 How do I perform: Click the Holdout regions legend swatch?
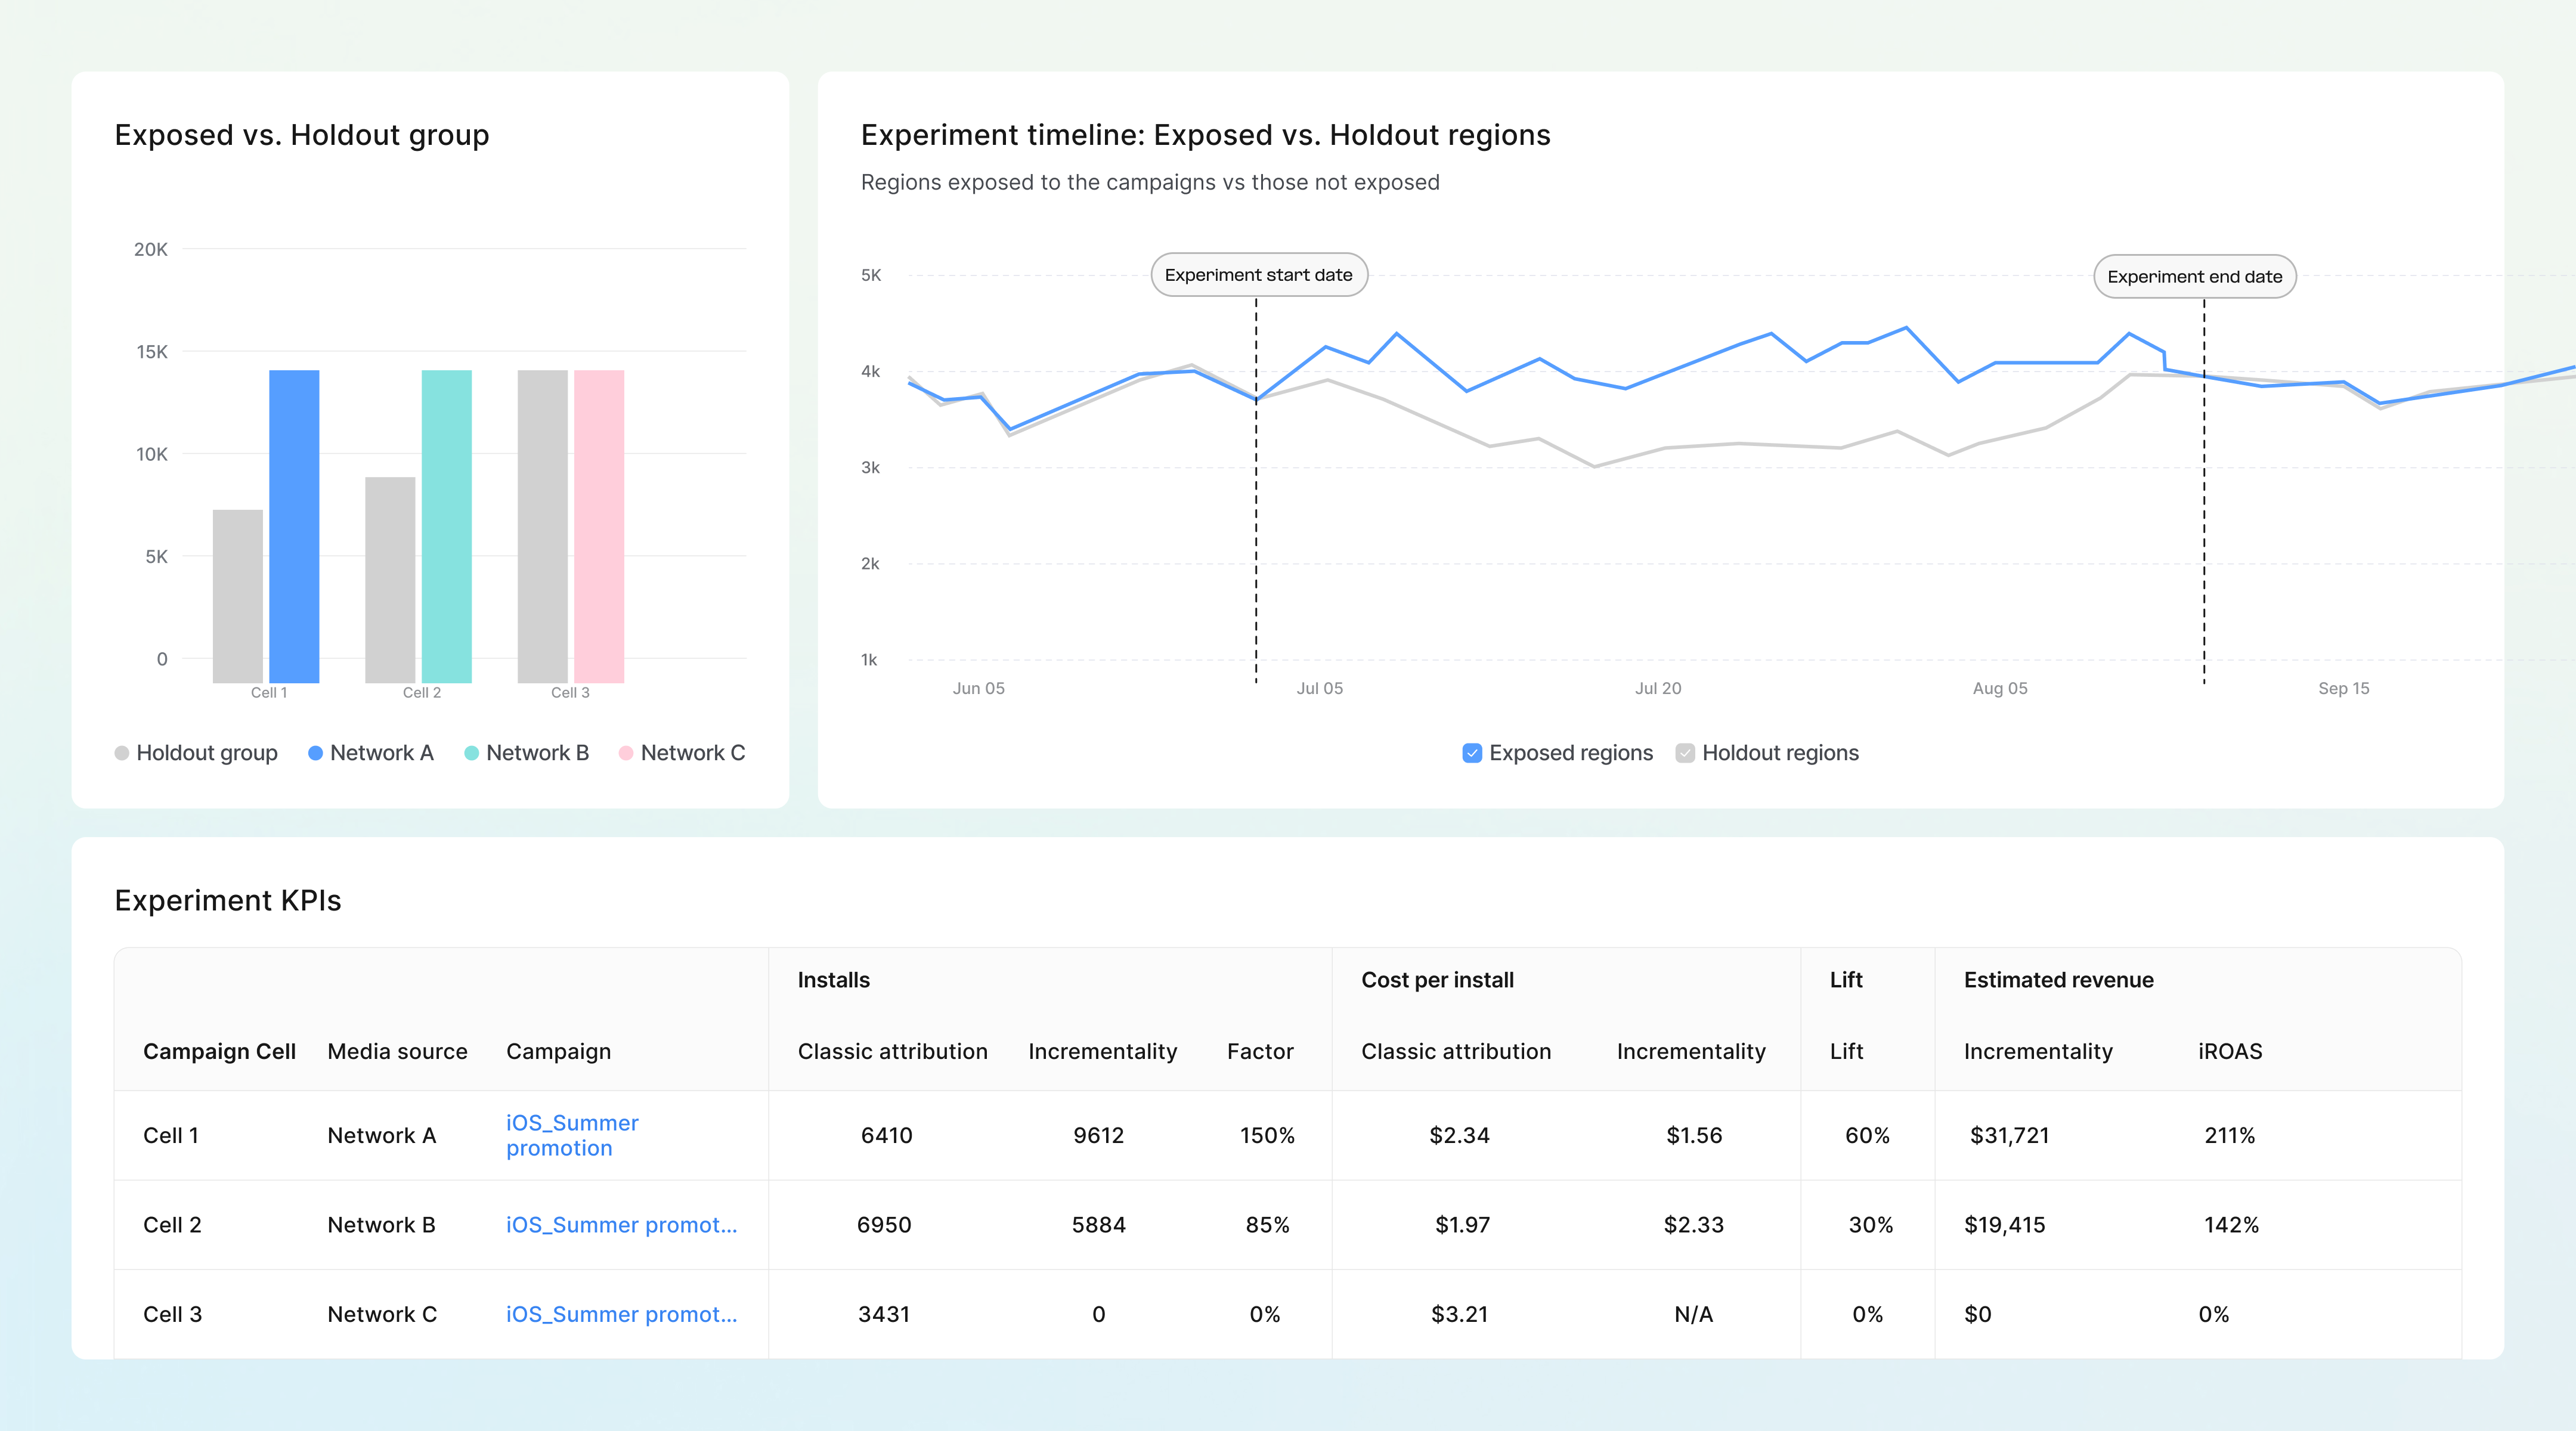(x=1686, y=753)
